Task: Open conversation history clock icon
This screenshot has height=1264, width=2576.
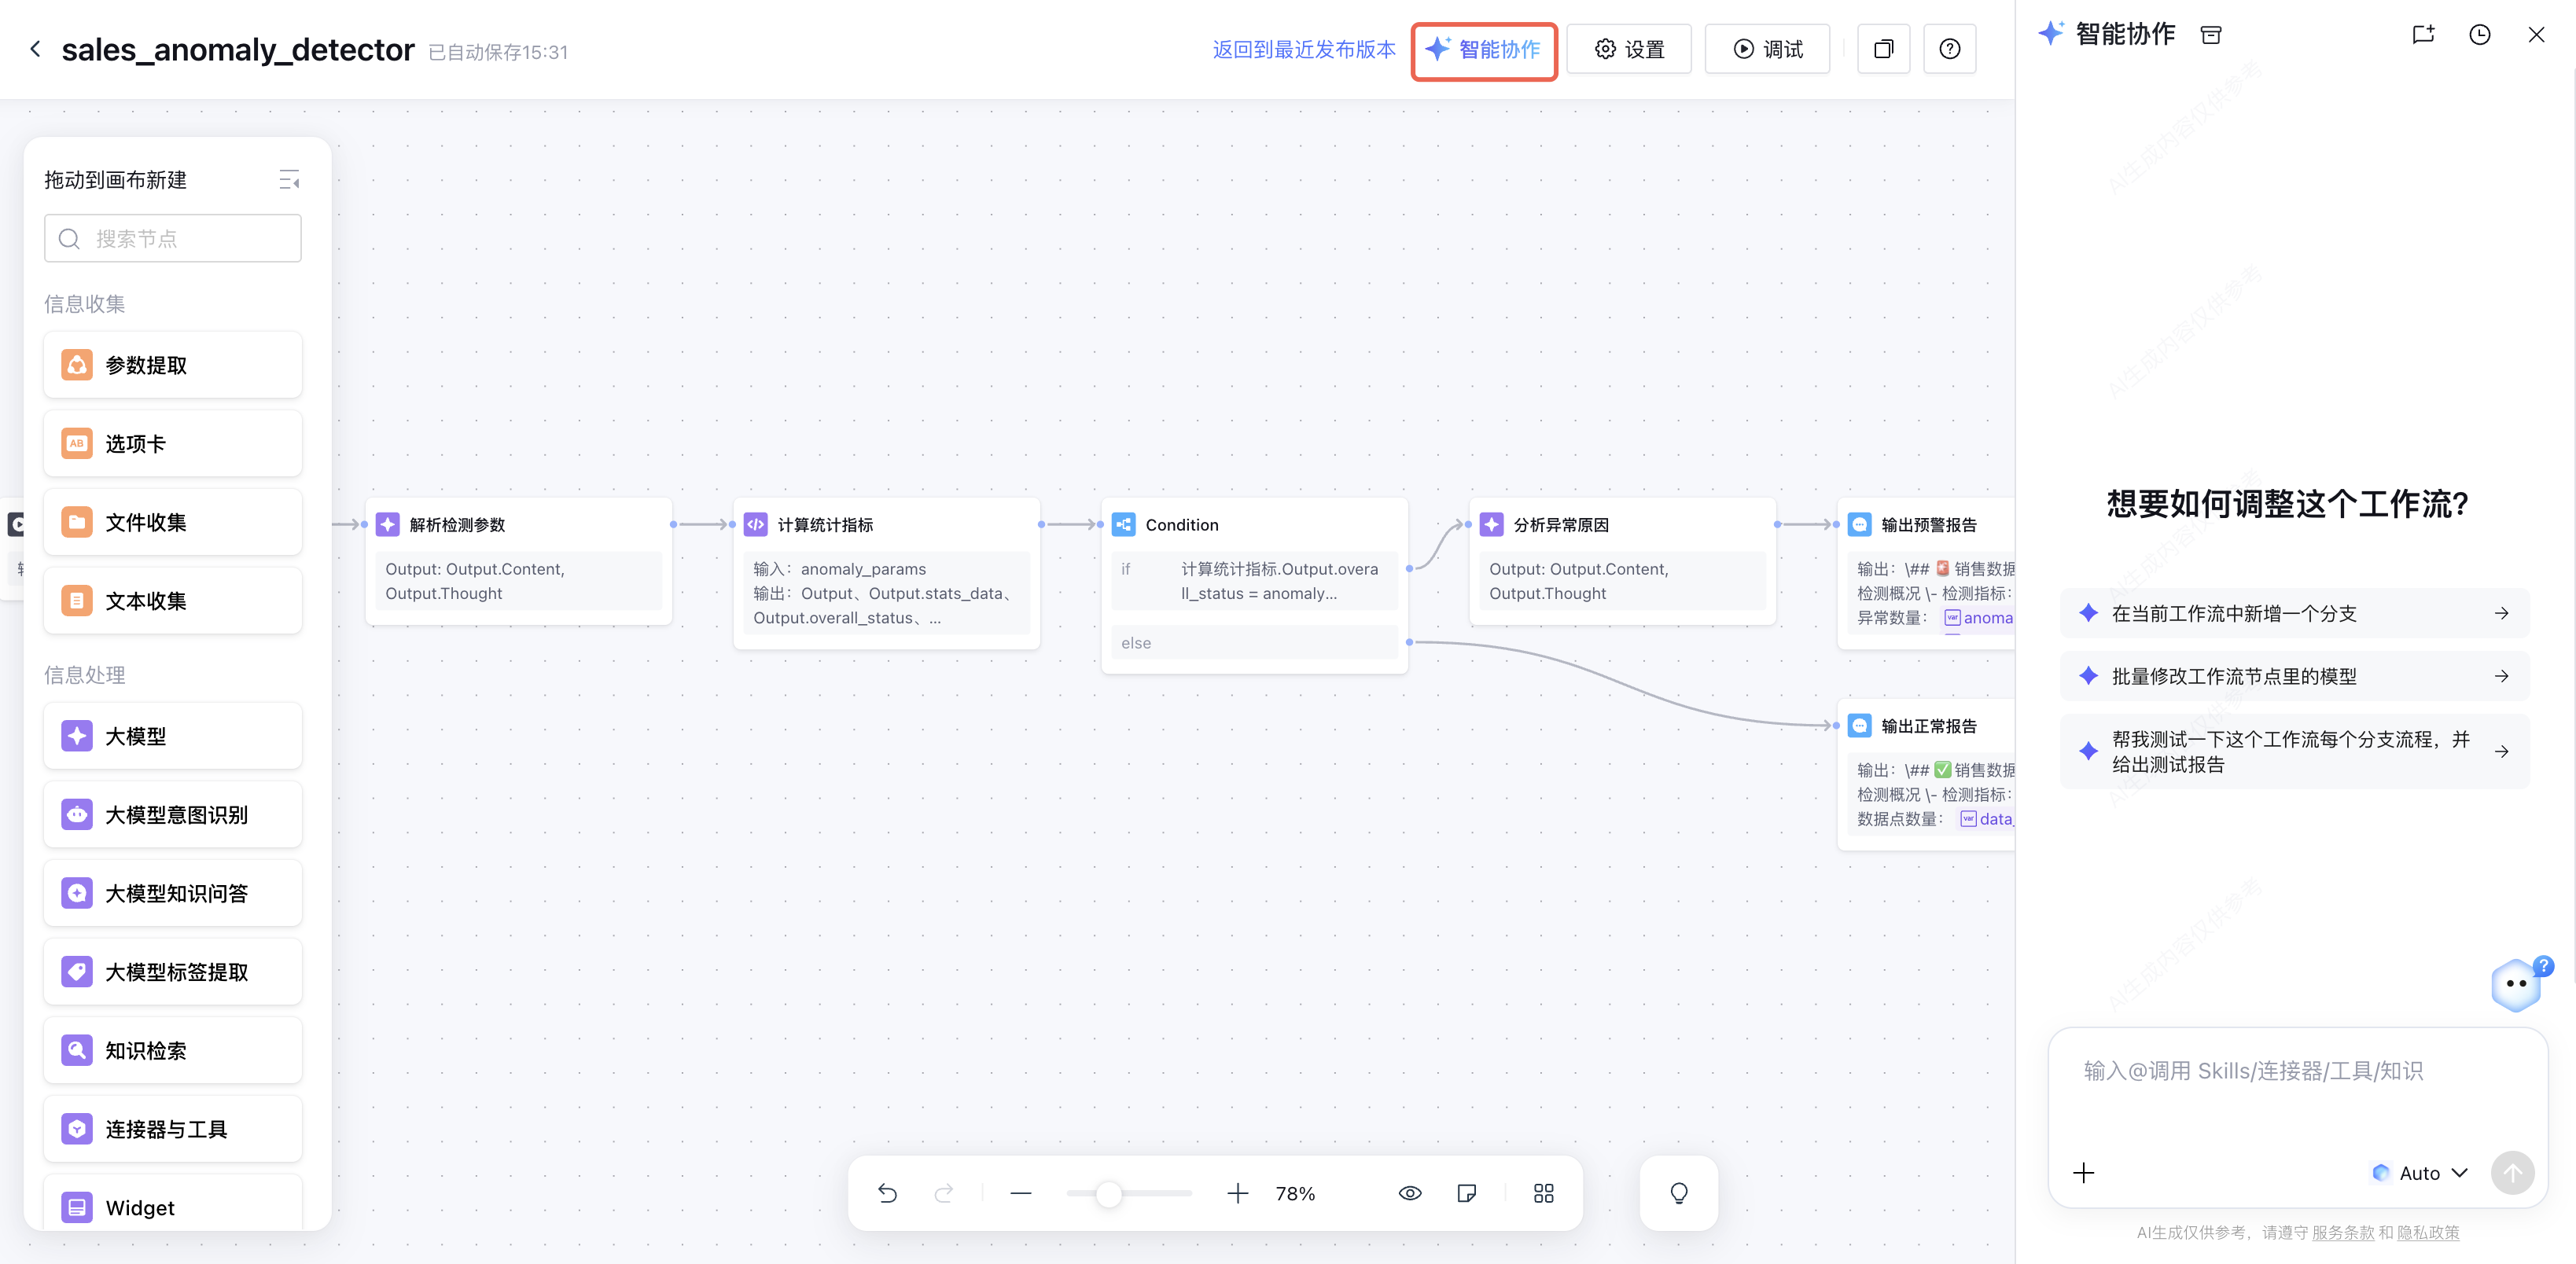Action: [x=2479, y=35]
